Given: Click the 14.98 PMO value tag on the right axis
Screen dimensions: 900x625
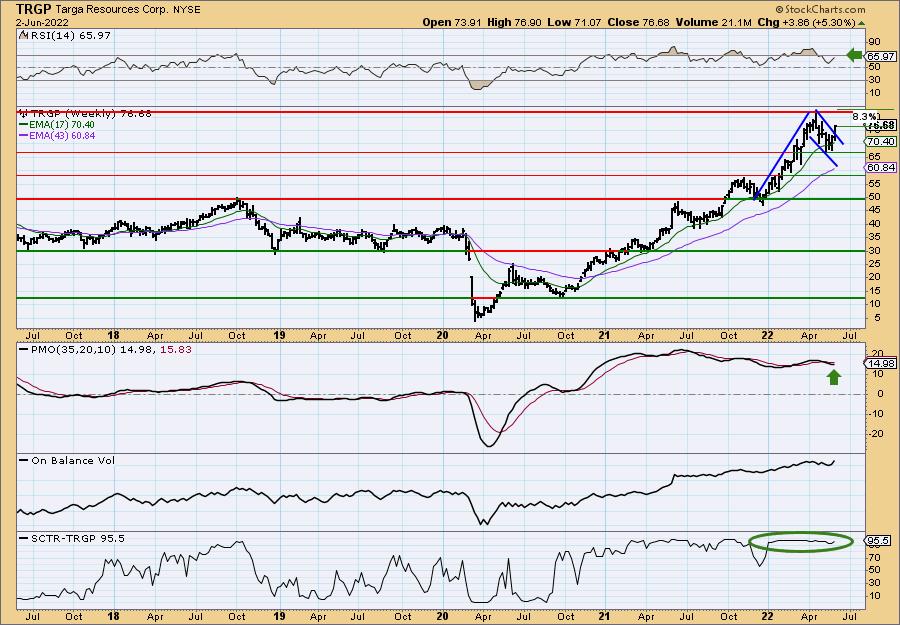Looking at the screenshot, I should pyautogui.click(x=881, y=363).
